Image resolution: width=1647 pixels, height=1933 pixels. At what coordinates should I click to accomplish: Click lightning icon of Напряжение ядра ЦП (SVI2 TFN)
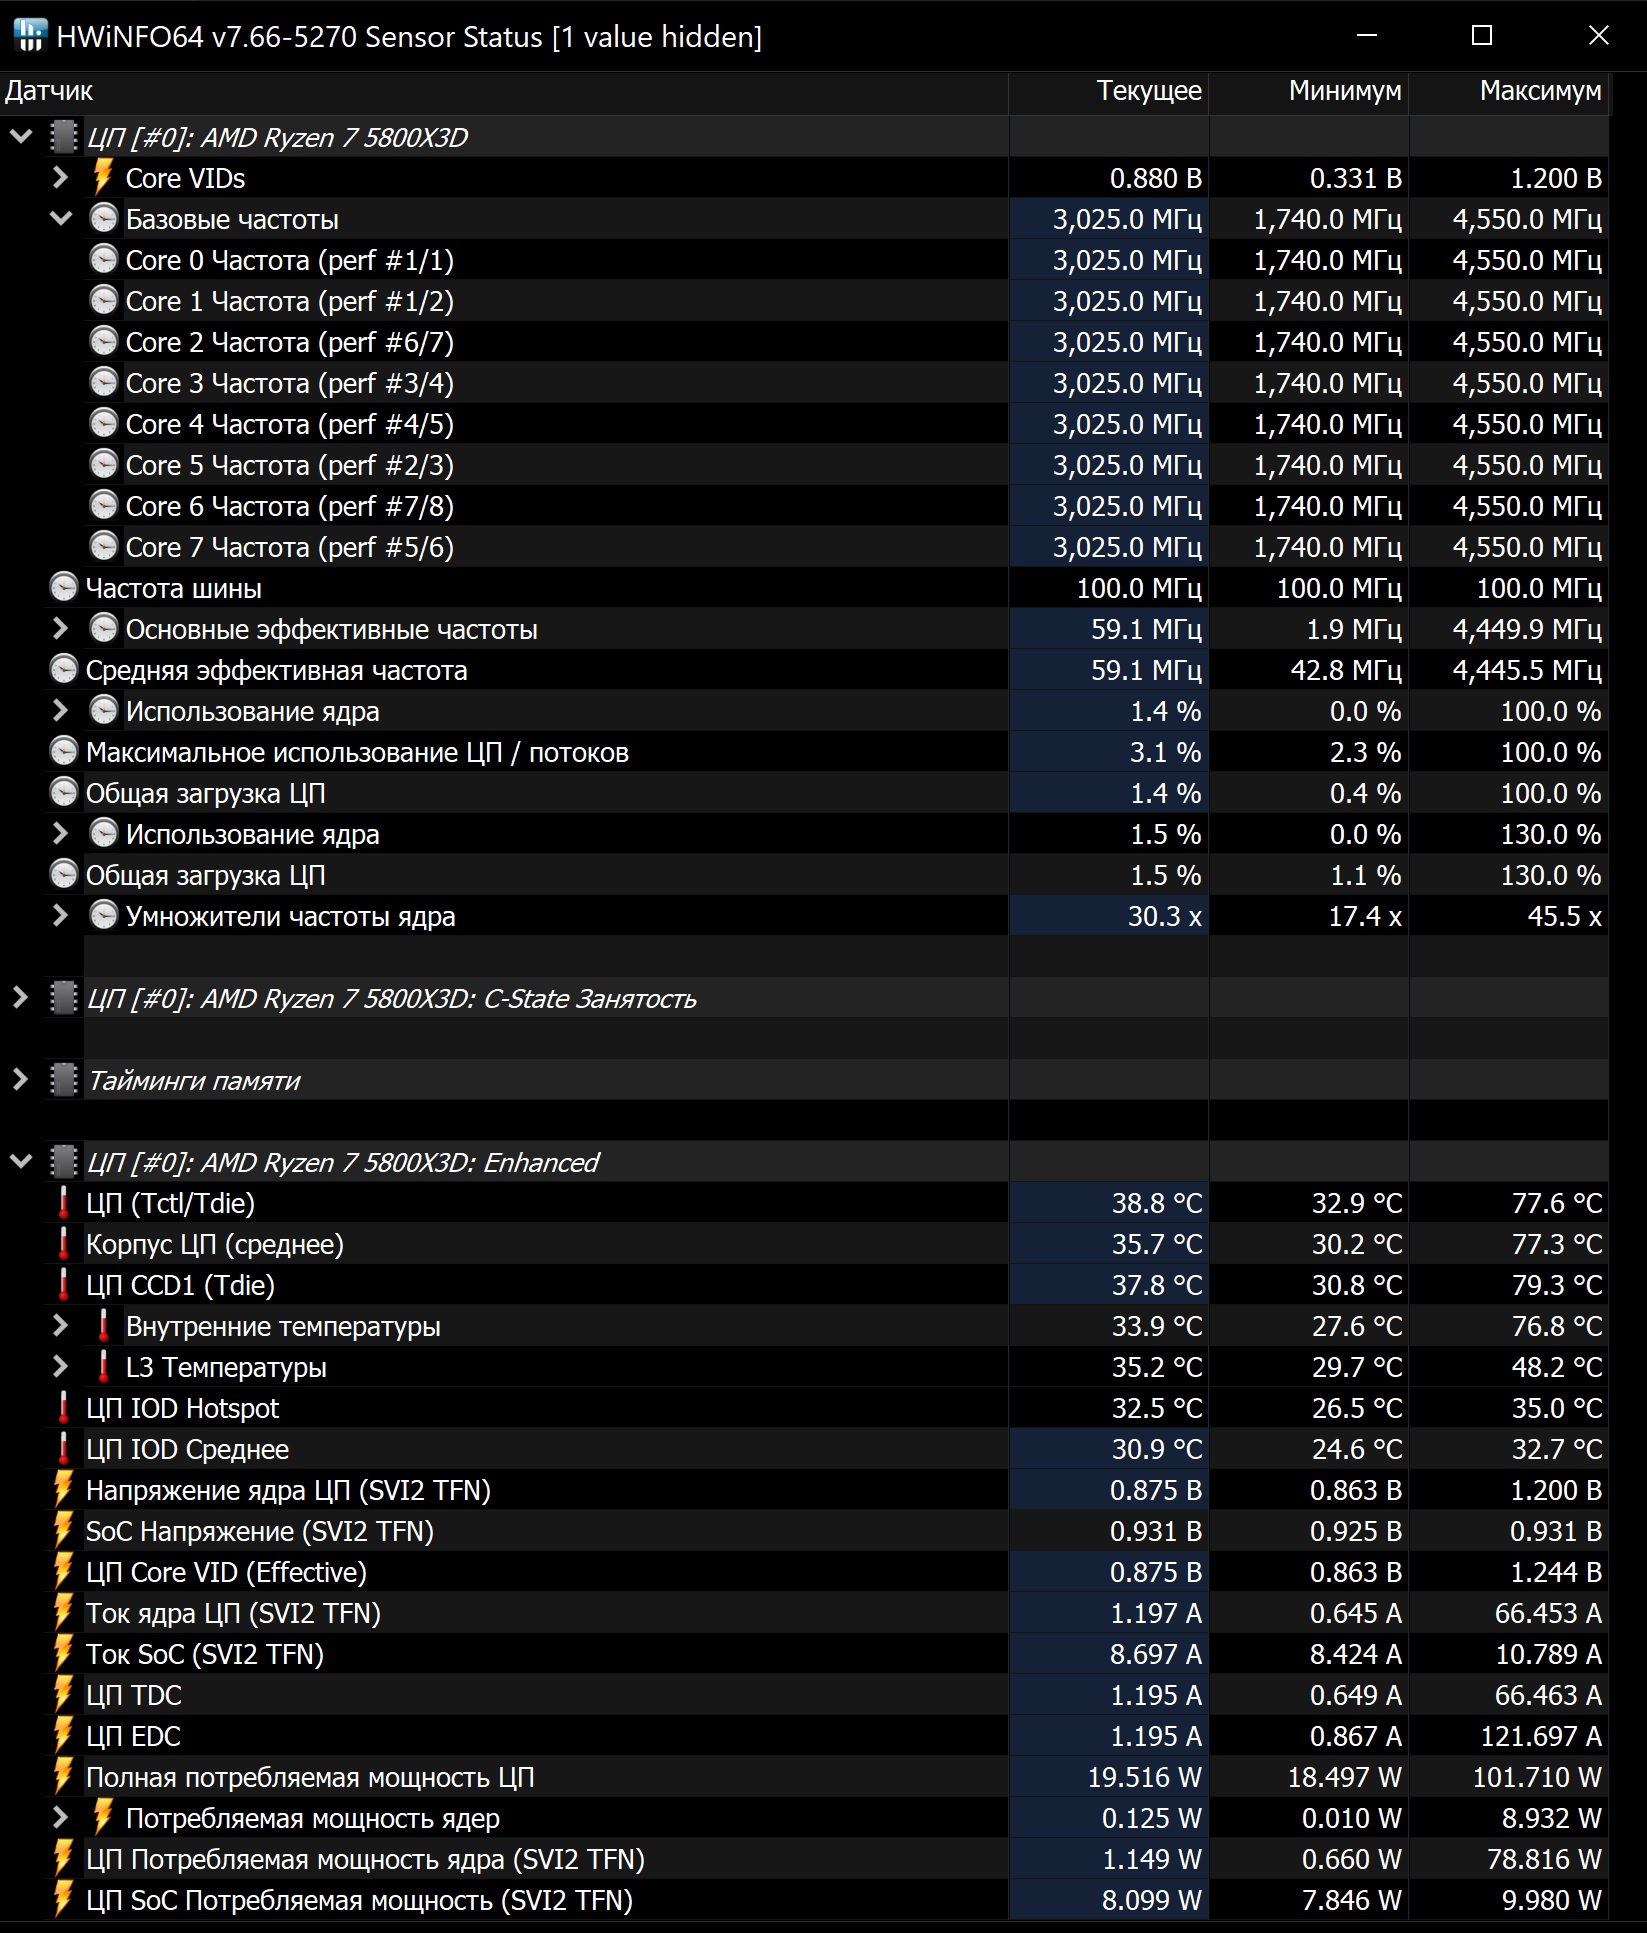tap(63, 1489)
